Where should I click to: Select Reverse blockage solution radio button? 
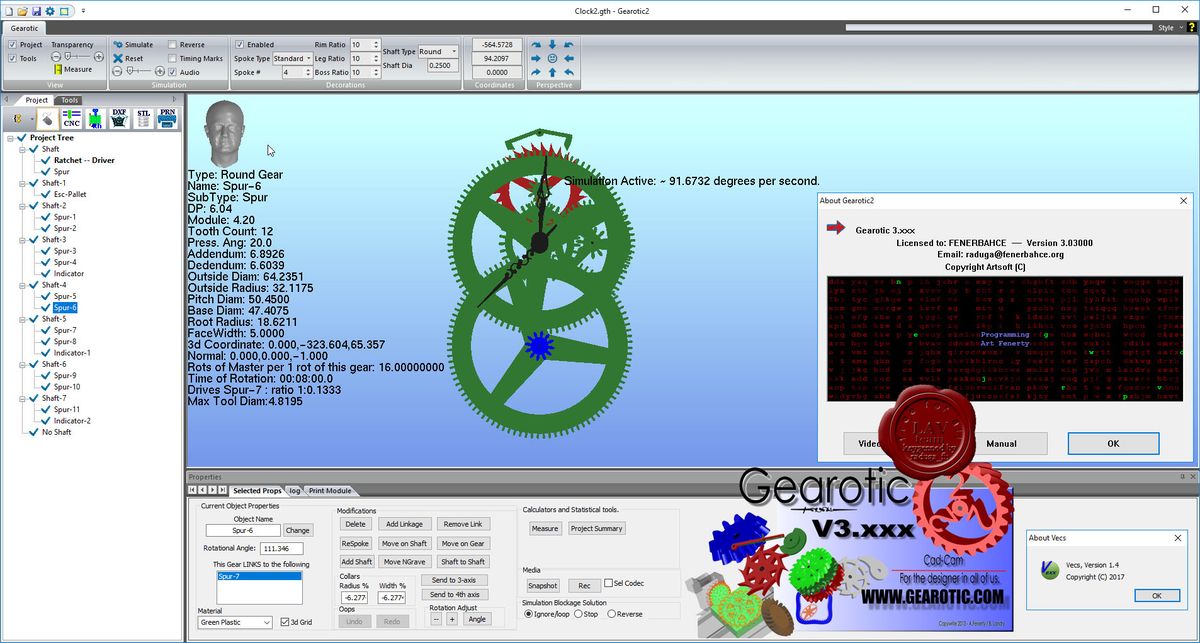click(x=611, y=614)
